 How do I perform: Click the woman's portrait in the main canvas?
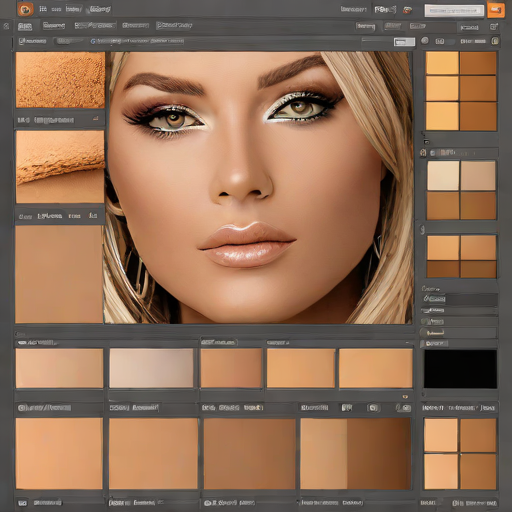258,187
